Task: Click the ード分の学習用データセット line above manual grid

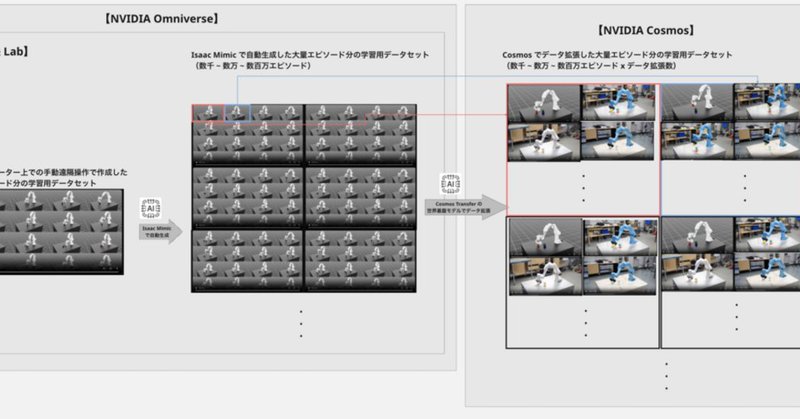Action: [48, 183]
